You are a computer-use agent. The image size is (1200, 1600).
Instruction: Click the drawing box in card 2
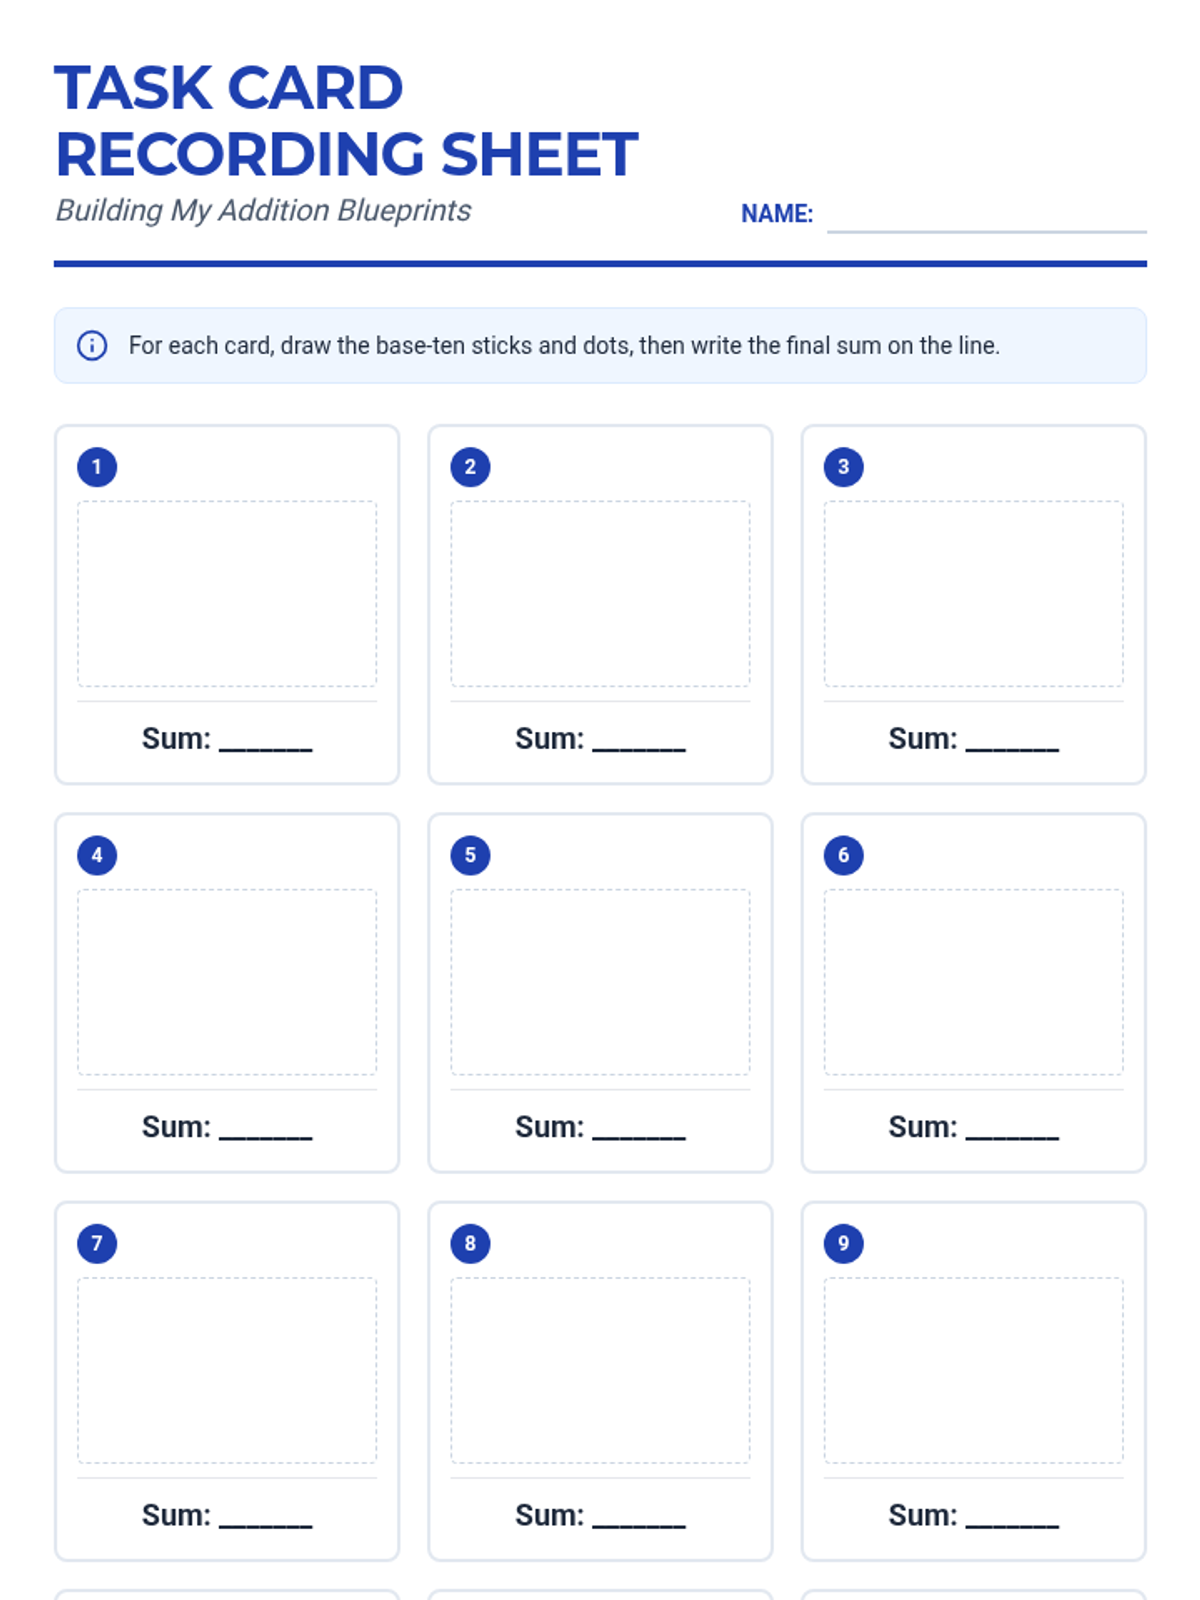click(600, 594)
